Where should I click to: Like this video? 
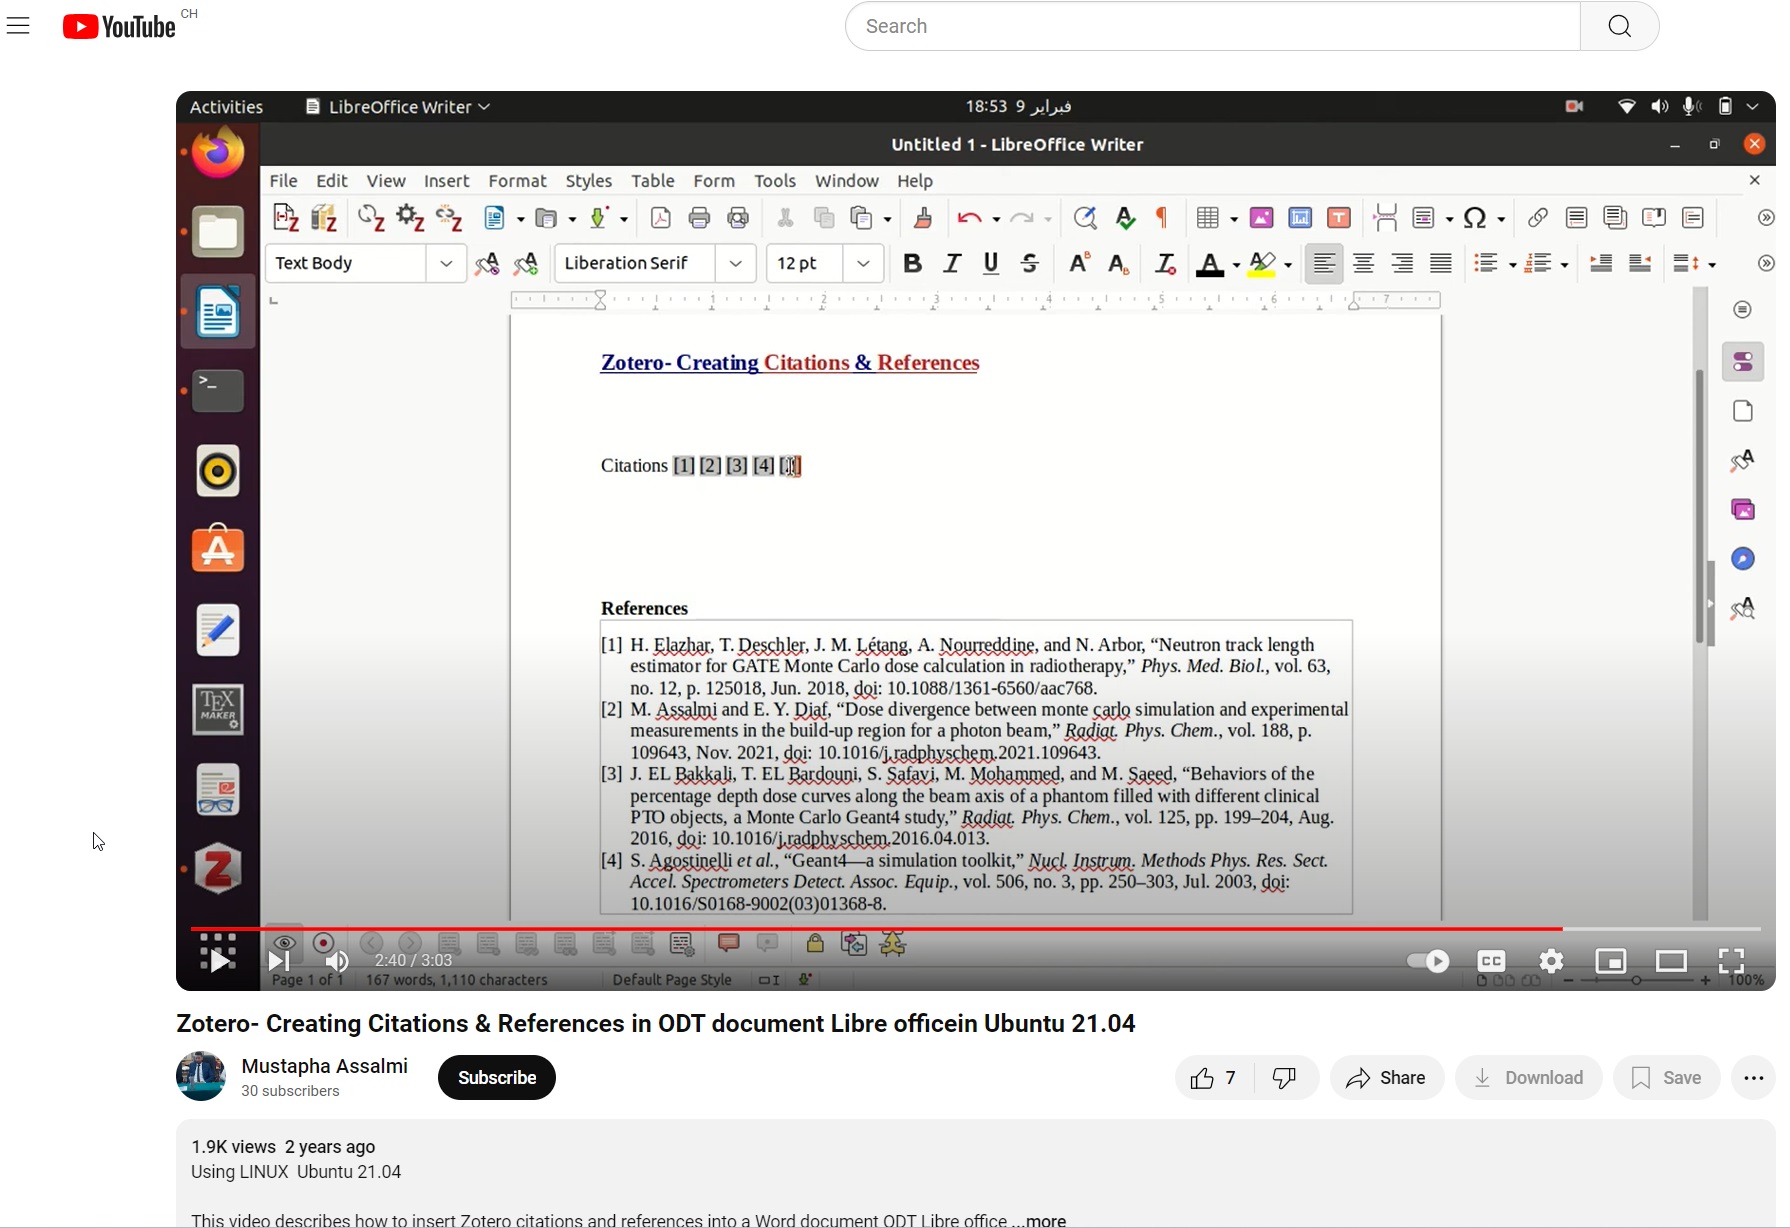(x=1212, y=1078)
